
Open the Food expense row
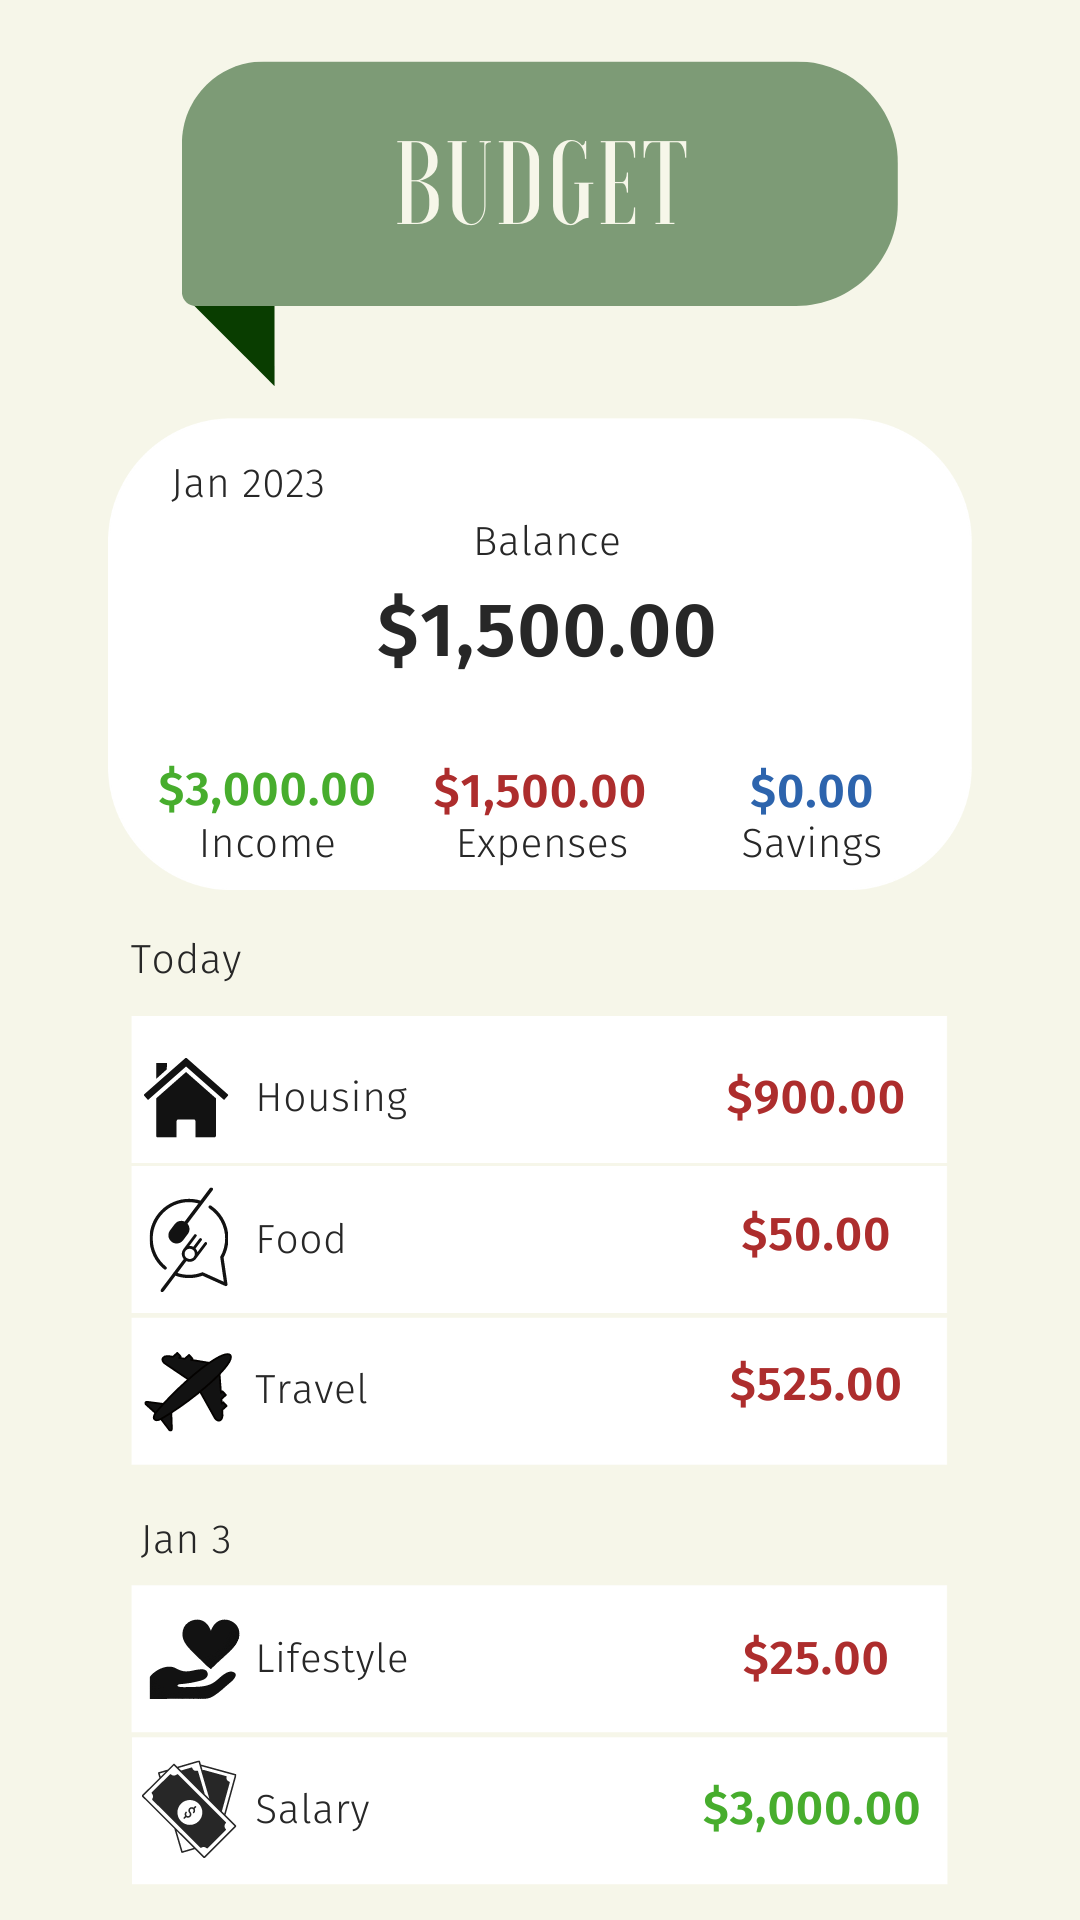(539, 1240)
